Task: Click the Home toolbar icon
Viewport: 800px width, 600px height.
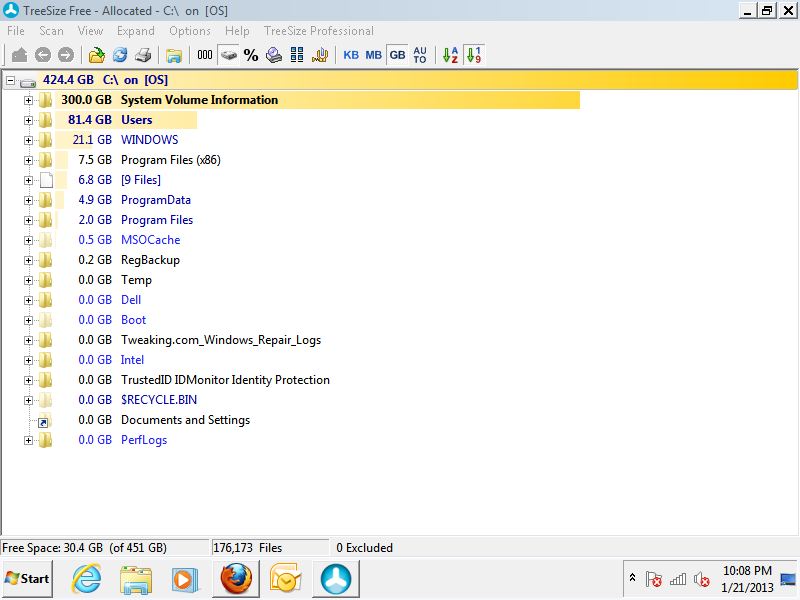Action: click(x=19, y=55)
